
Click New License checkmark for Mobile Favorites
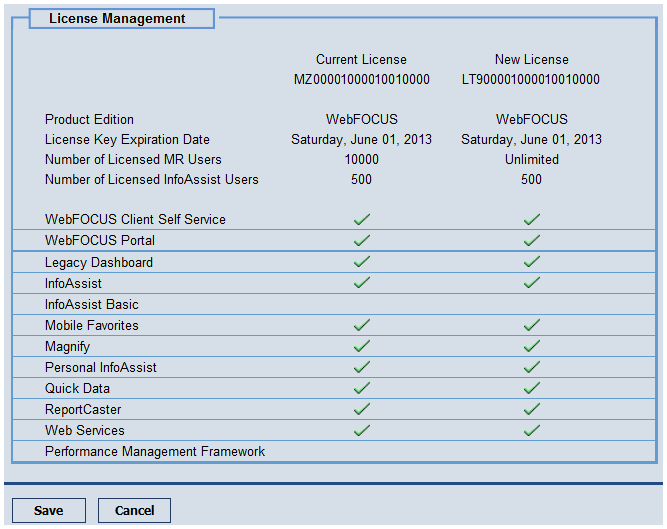tap(532, 325)
